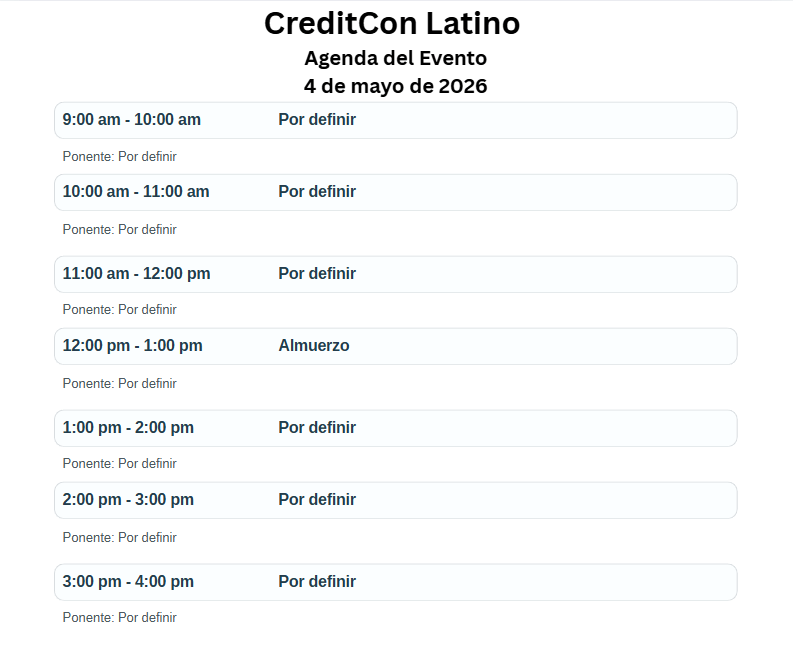Click the Ponente line below the Almuerzo session

tap(119, 384)
